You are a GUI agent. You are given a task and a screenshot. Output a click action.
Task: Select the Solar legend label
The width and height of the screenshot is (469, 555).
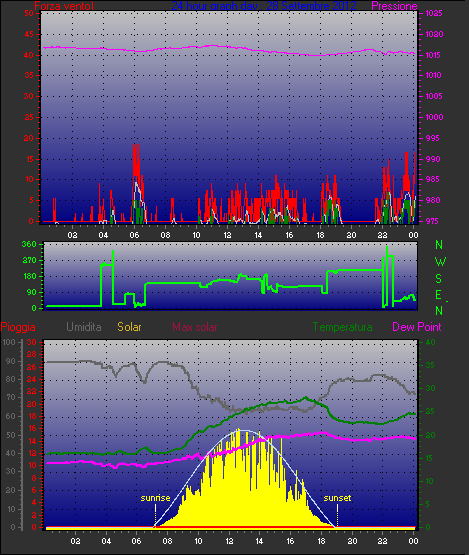(129, 327)
